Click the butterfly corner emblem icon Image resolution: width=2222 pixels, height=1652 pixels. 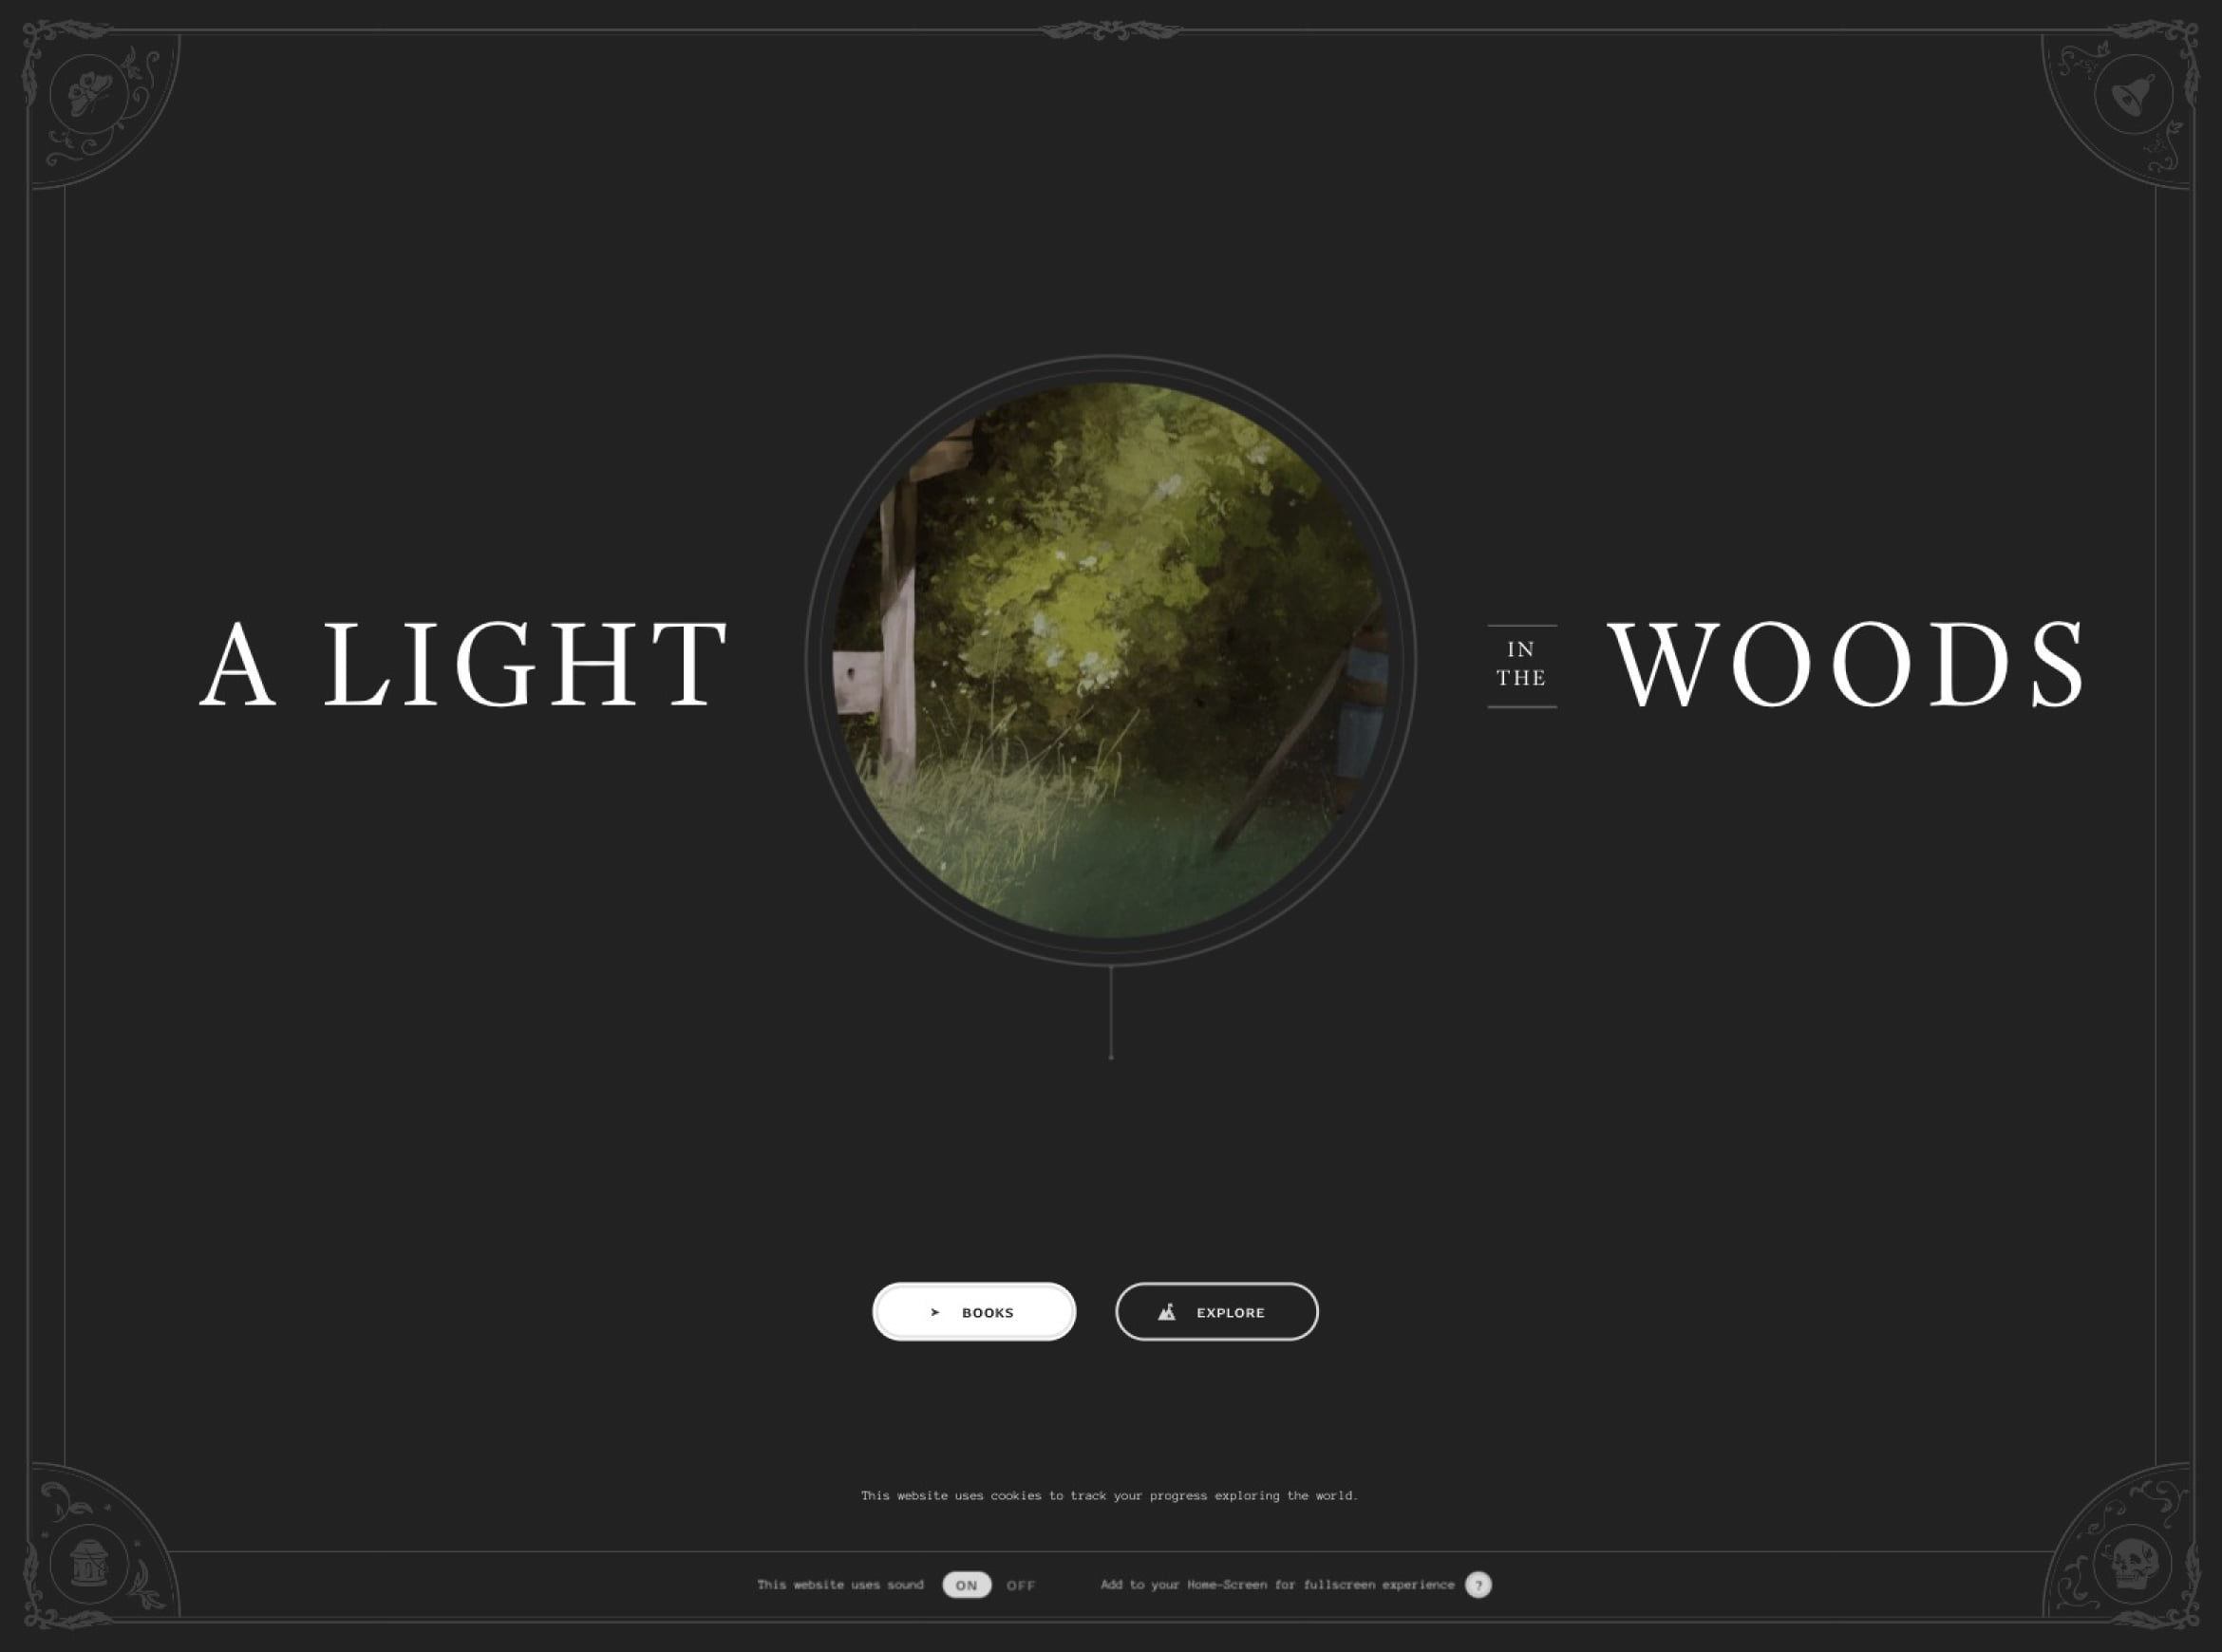point(88,95)
